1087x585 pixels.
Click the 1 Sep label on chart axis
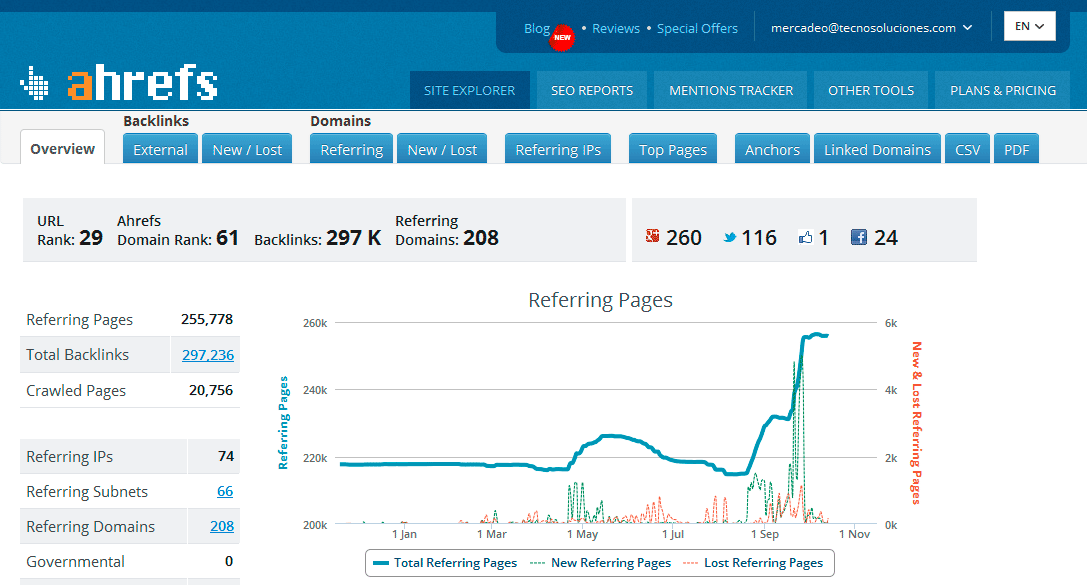point(765,534)
